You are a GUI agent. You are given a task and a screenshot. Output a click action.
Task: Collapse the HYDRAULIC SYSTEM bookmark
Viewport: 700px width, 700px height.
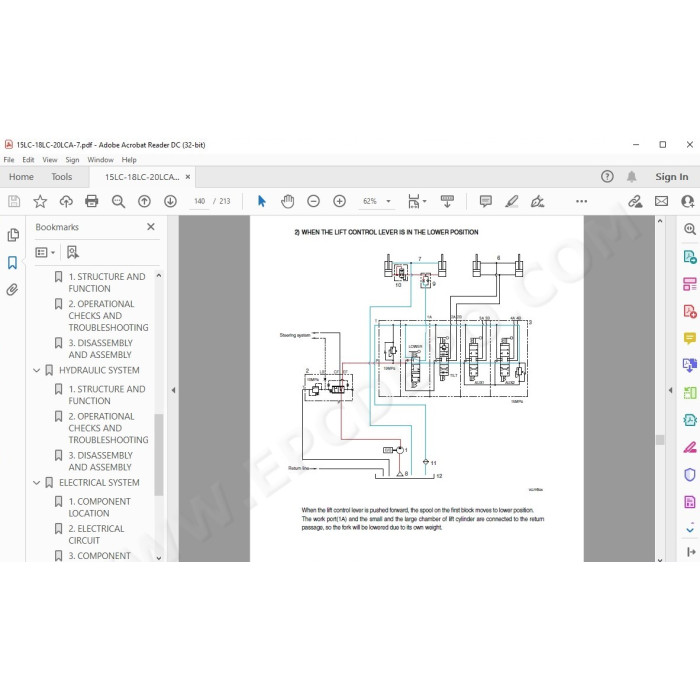coord(37,371)
